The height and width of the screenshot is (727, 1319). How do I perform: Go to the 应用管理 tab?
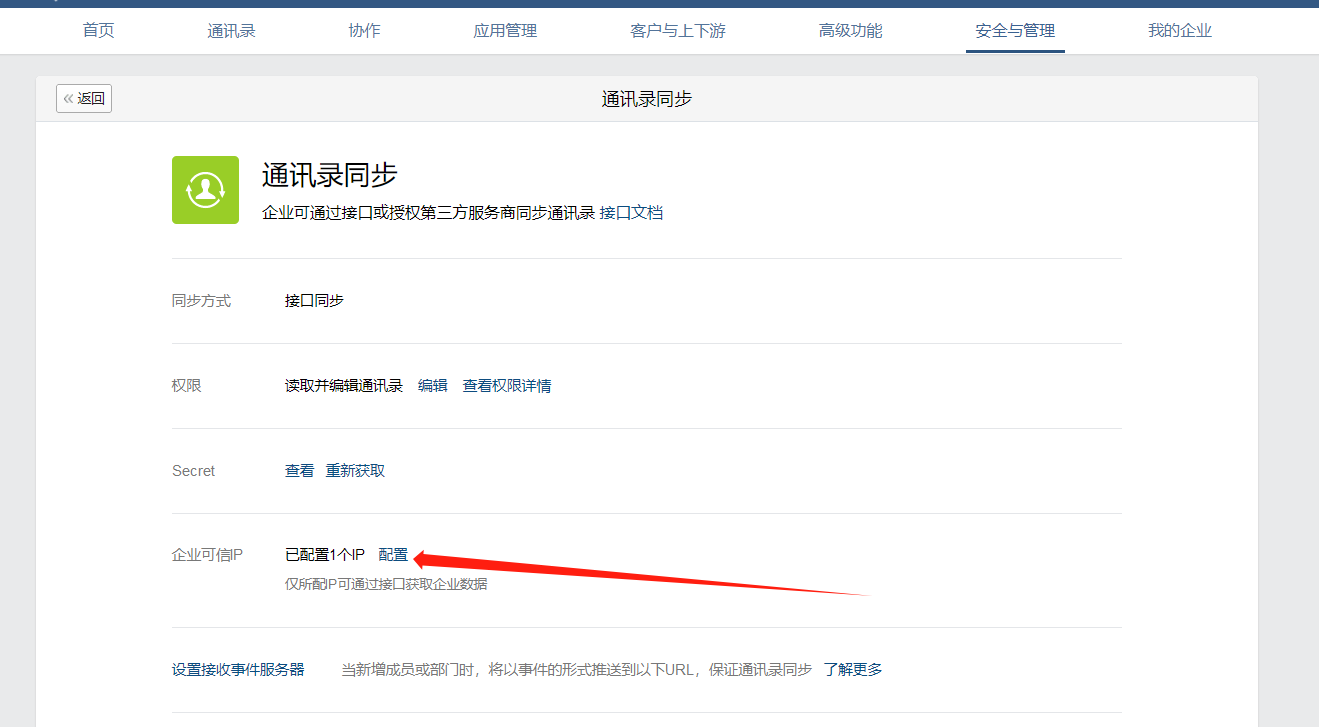(505, 30)
